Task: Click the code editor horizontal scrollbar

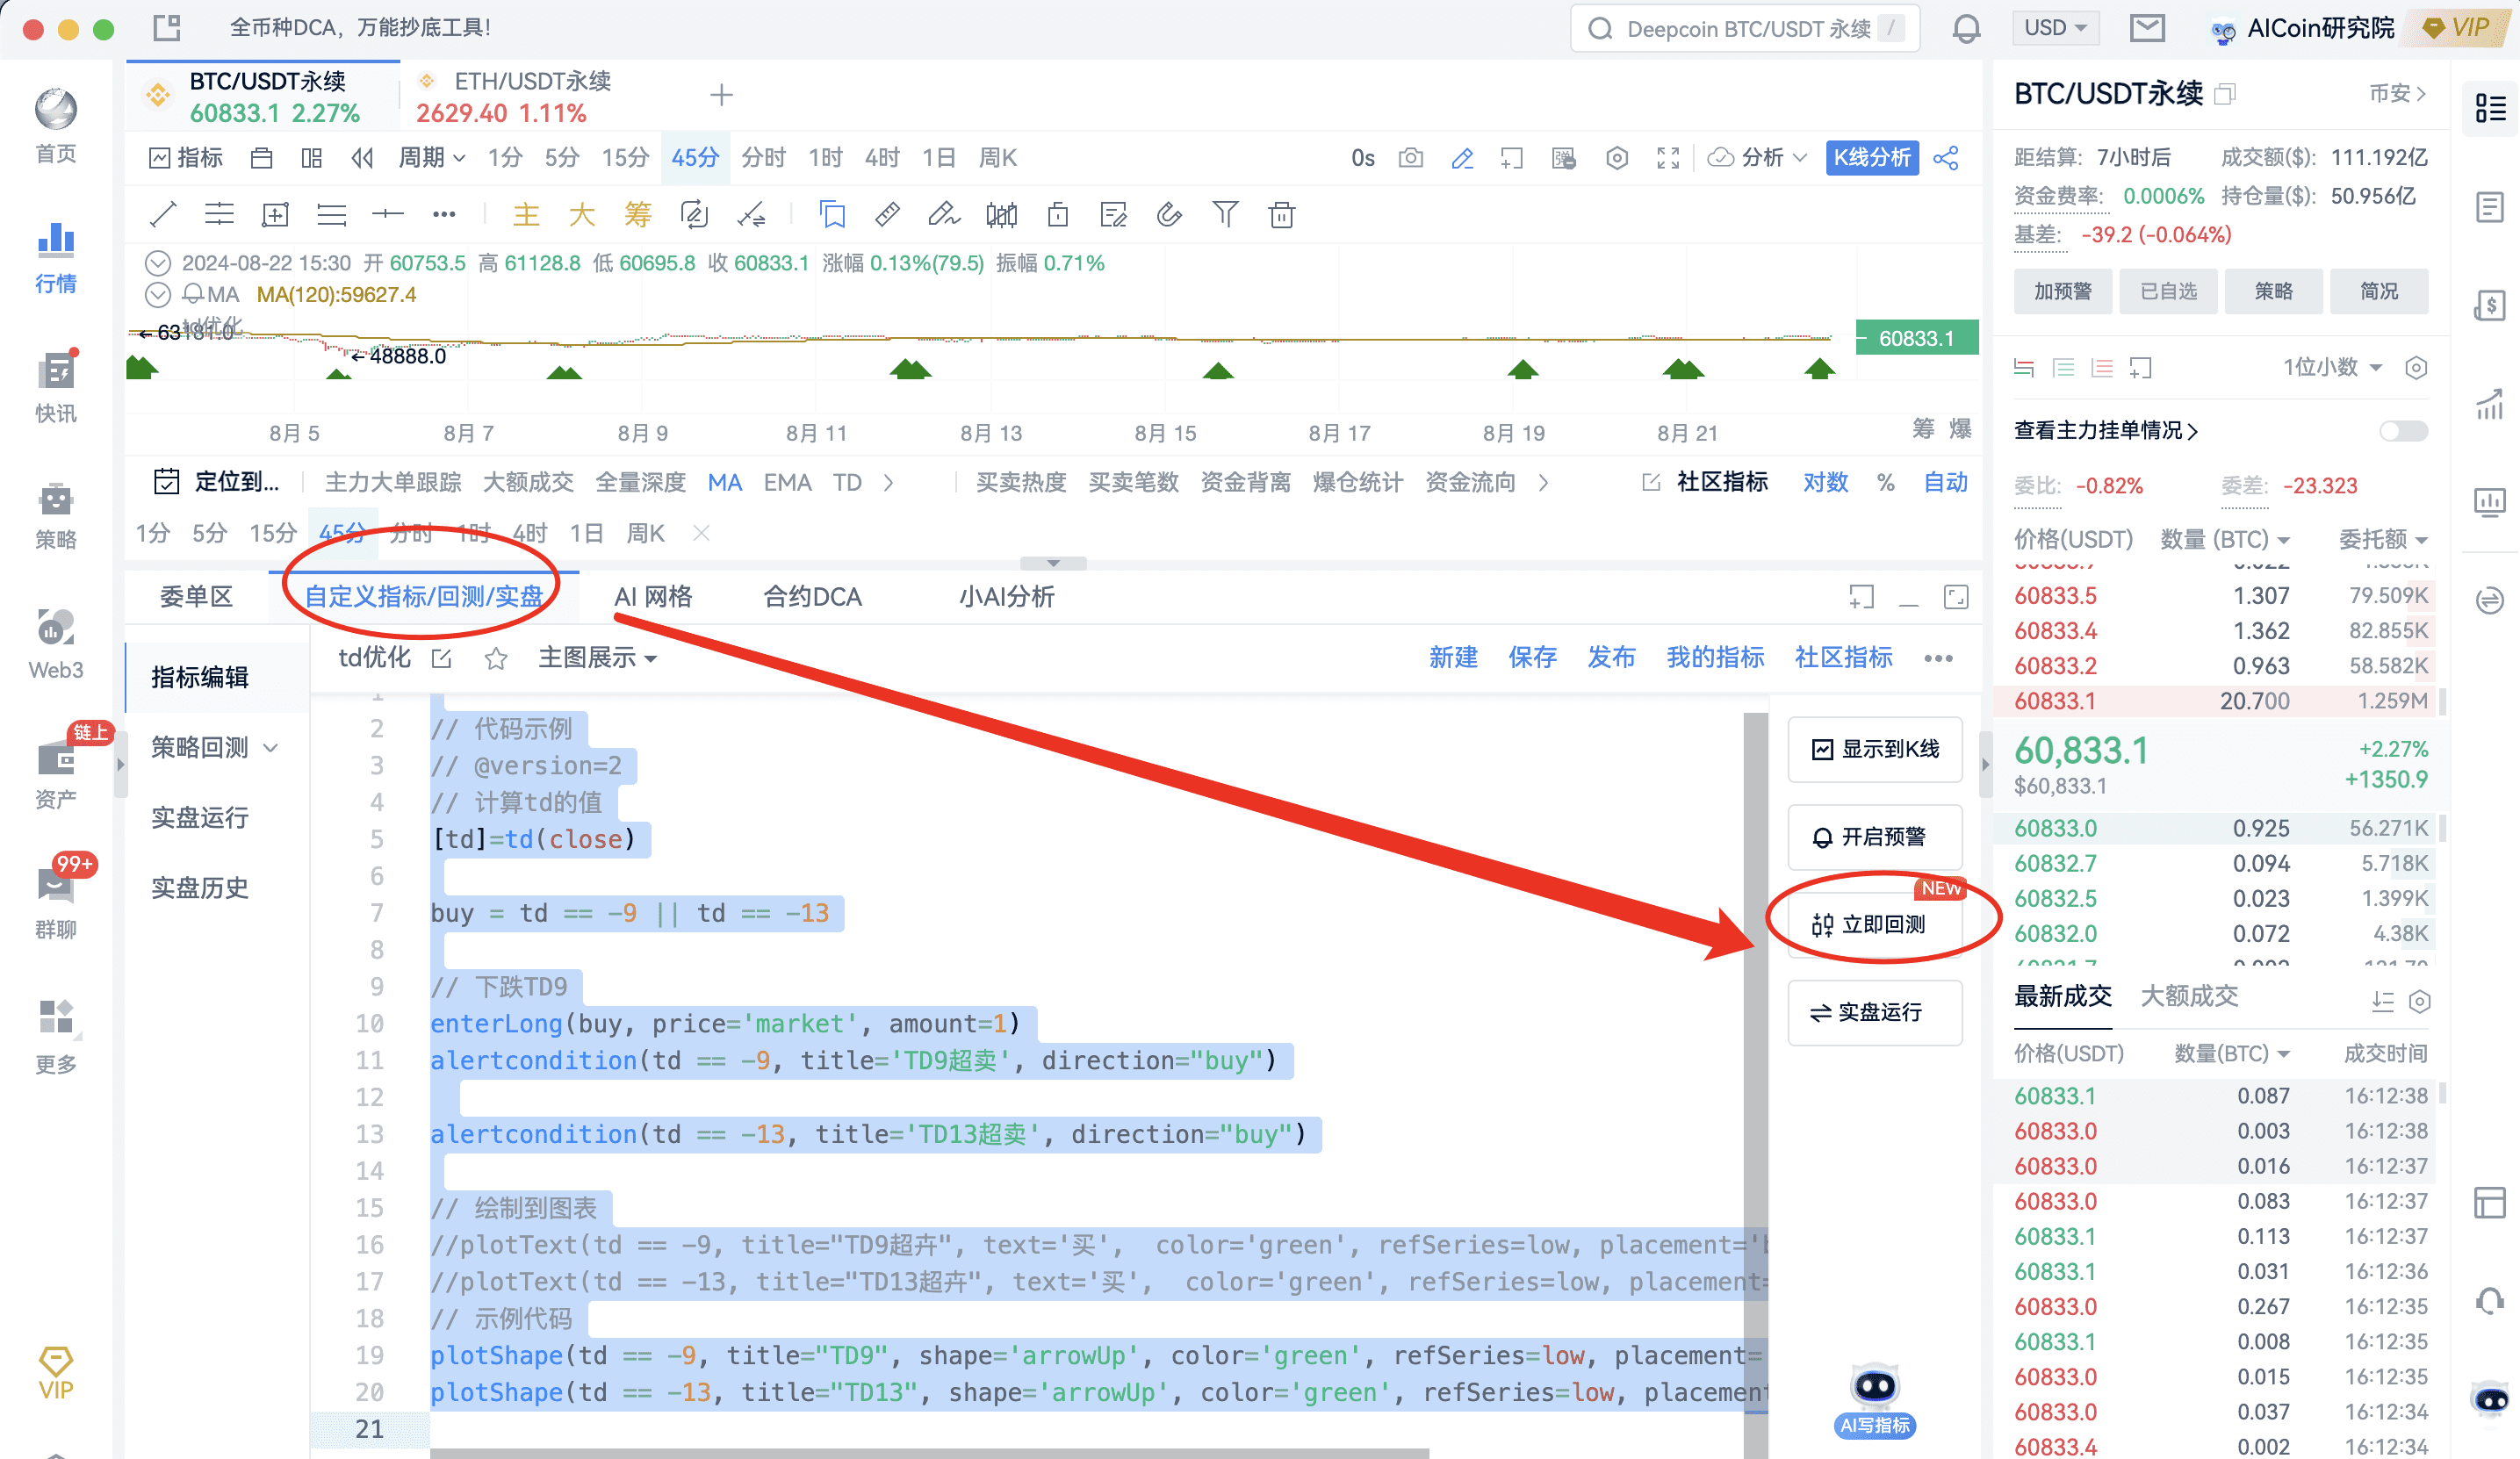Action: (x=929, y=1453)
